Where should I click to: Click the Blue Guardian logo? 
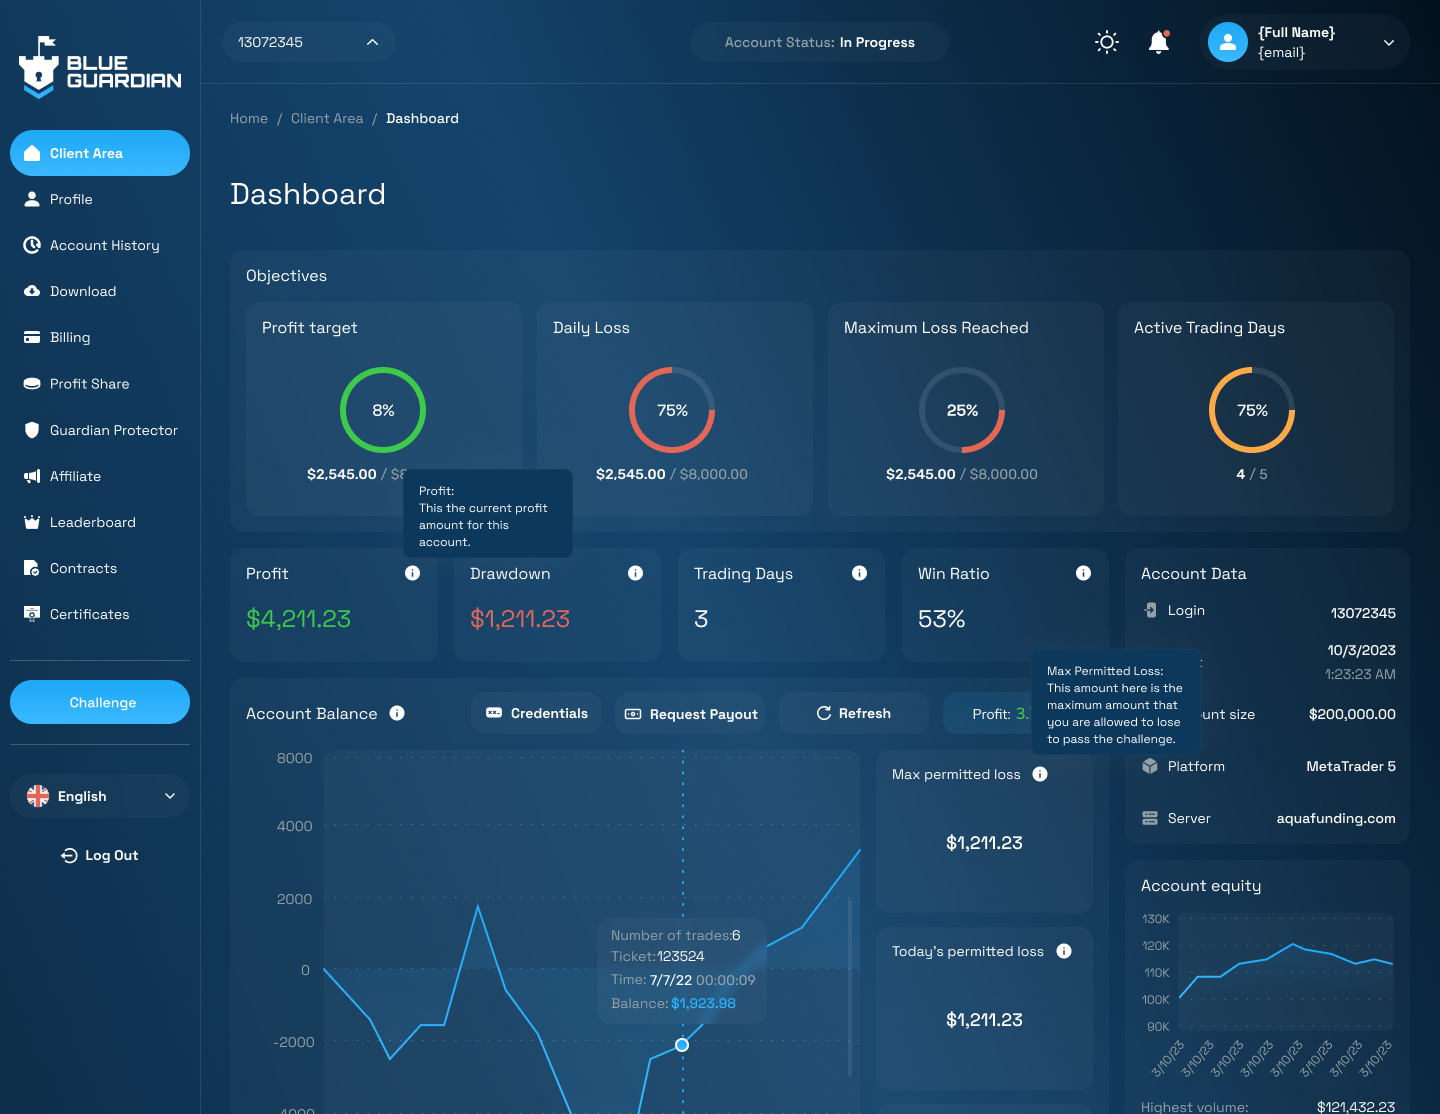click(x=100, y=67)
